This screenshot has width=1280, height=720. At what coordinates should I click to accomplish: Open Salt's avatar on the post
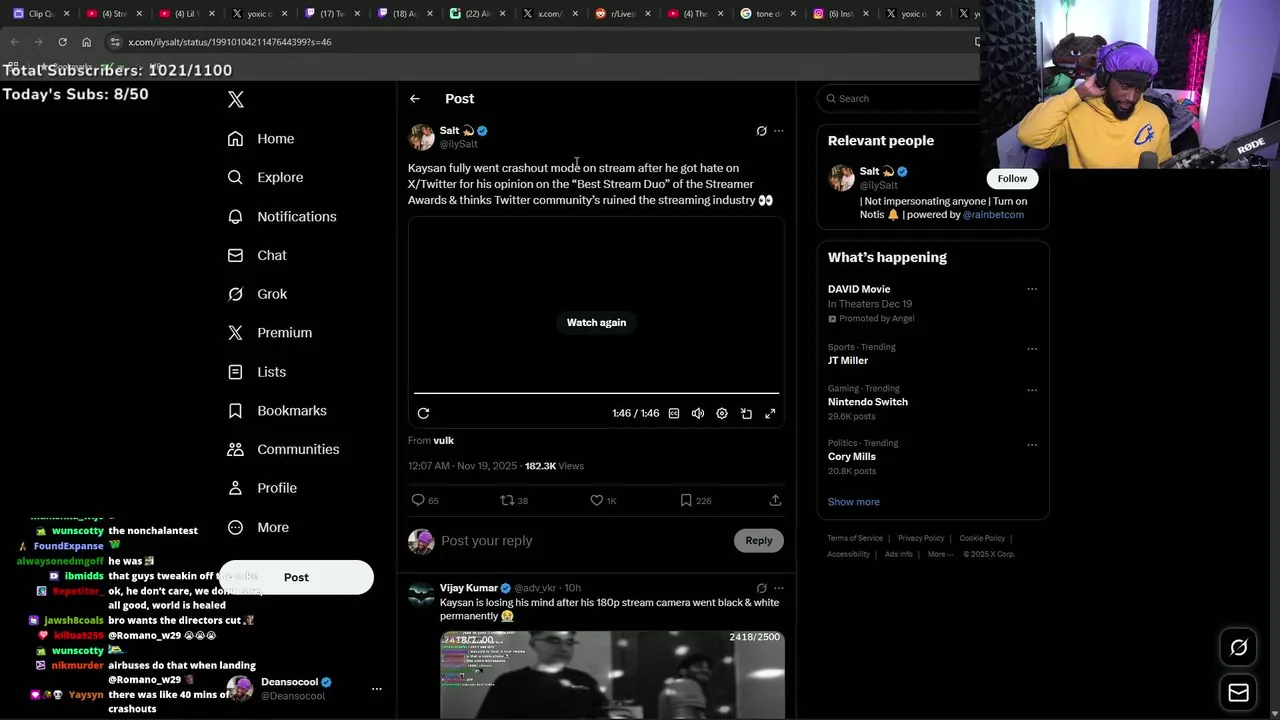tap(421, 137)
